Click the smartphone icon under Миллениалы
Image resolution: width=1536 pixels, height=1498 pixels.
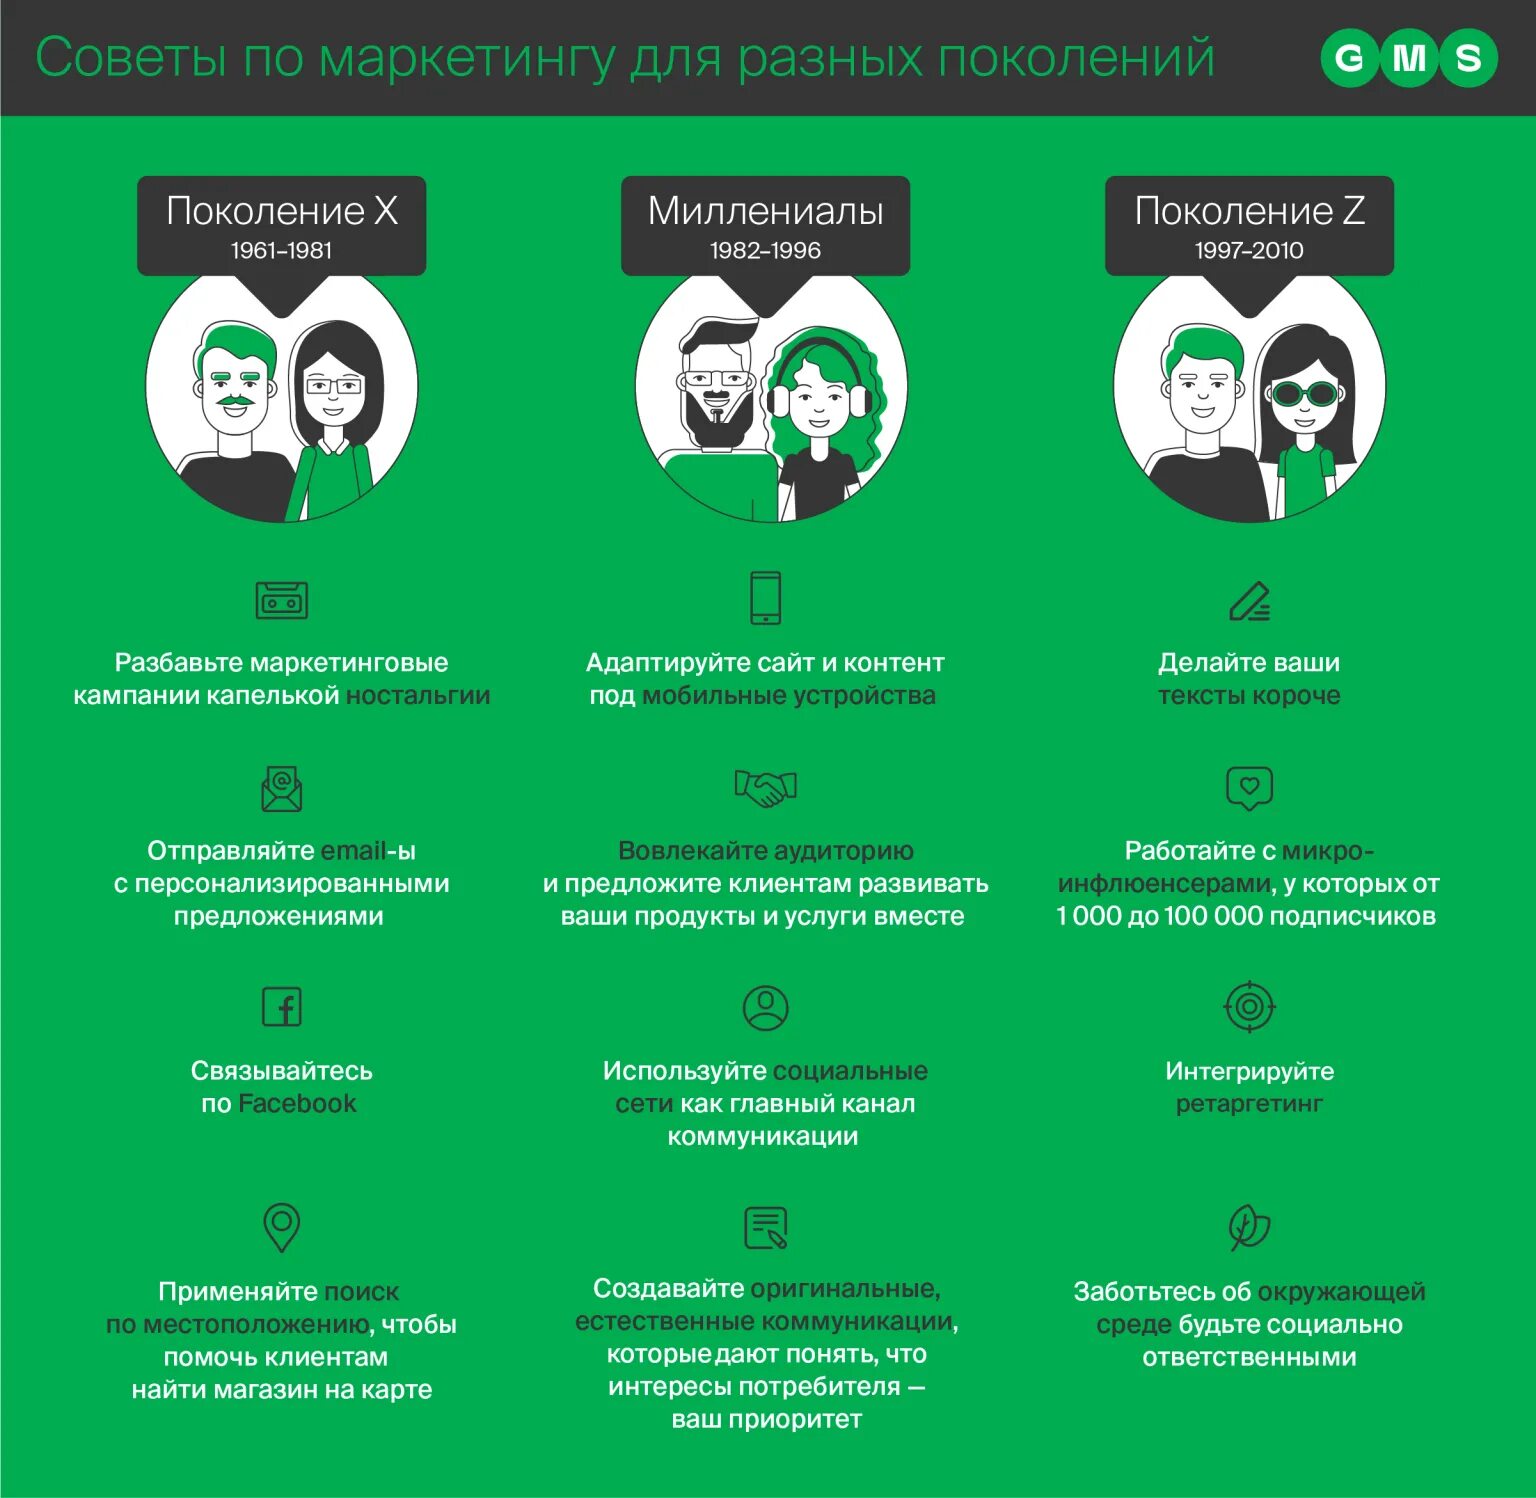(766, 598)
